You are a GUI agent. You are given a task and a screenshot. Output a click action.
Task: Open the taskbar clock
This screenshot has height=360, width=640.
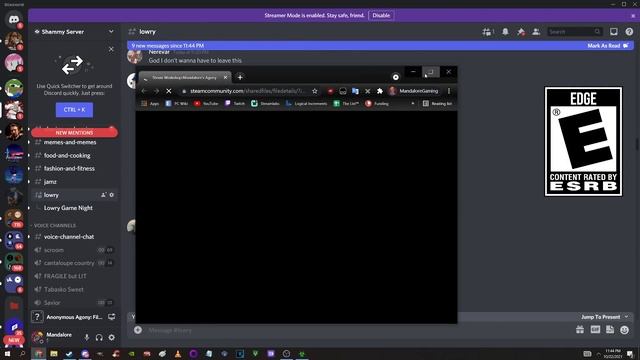click(x=612, y=353)
